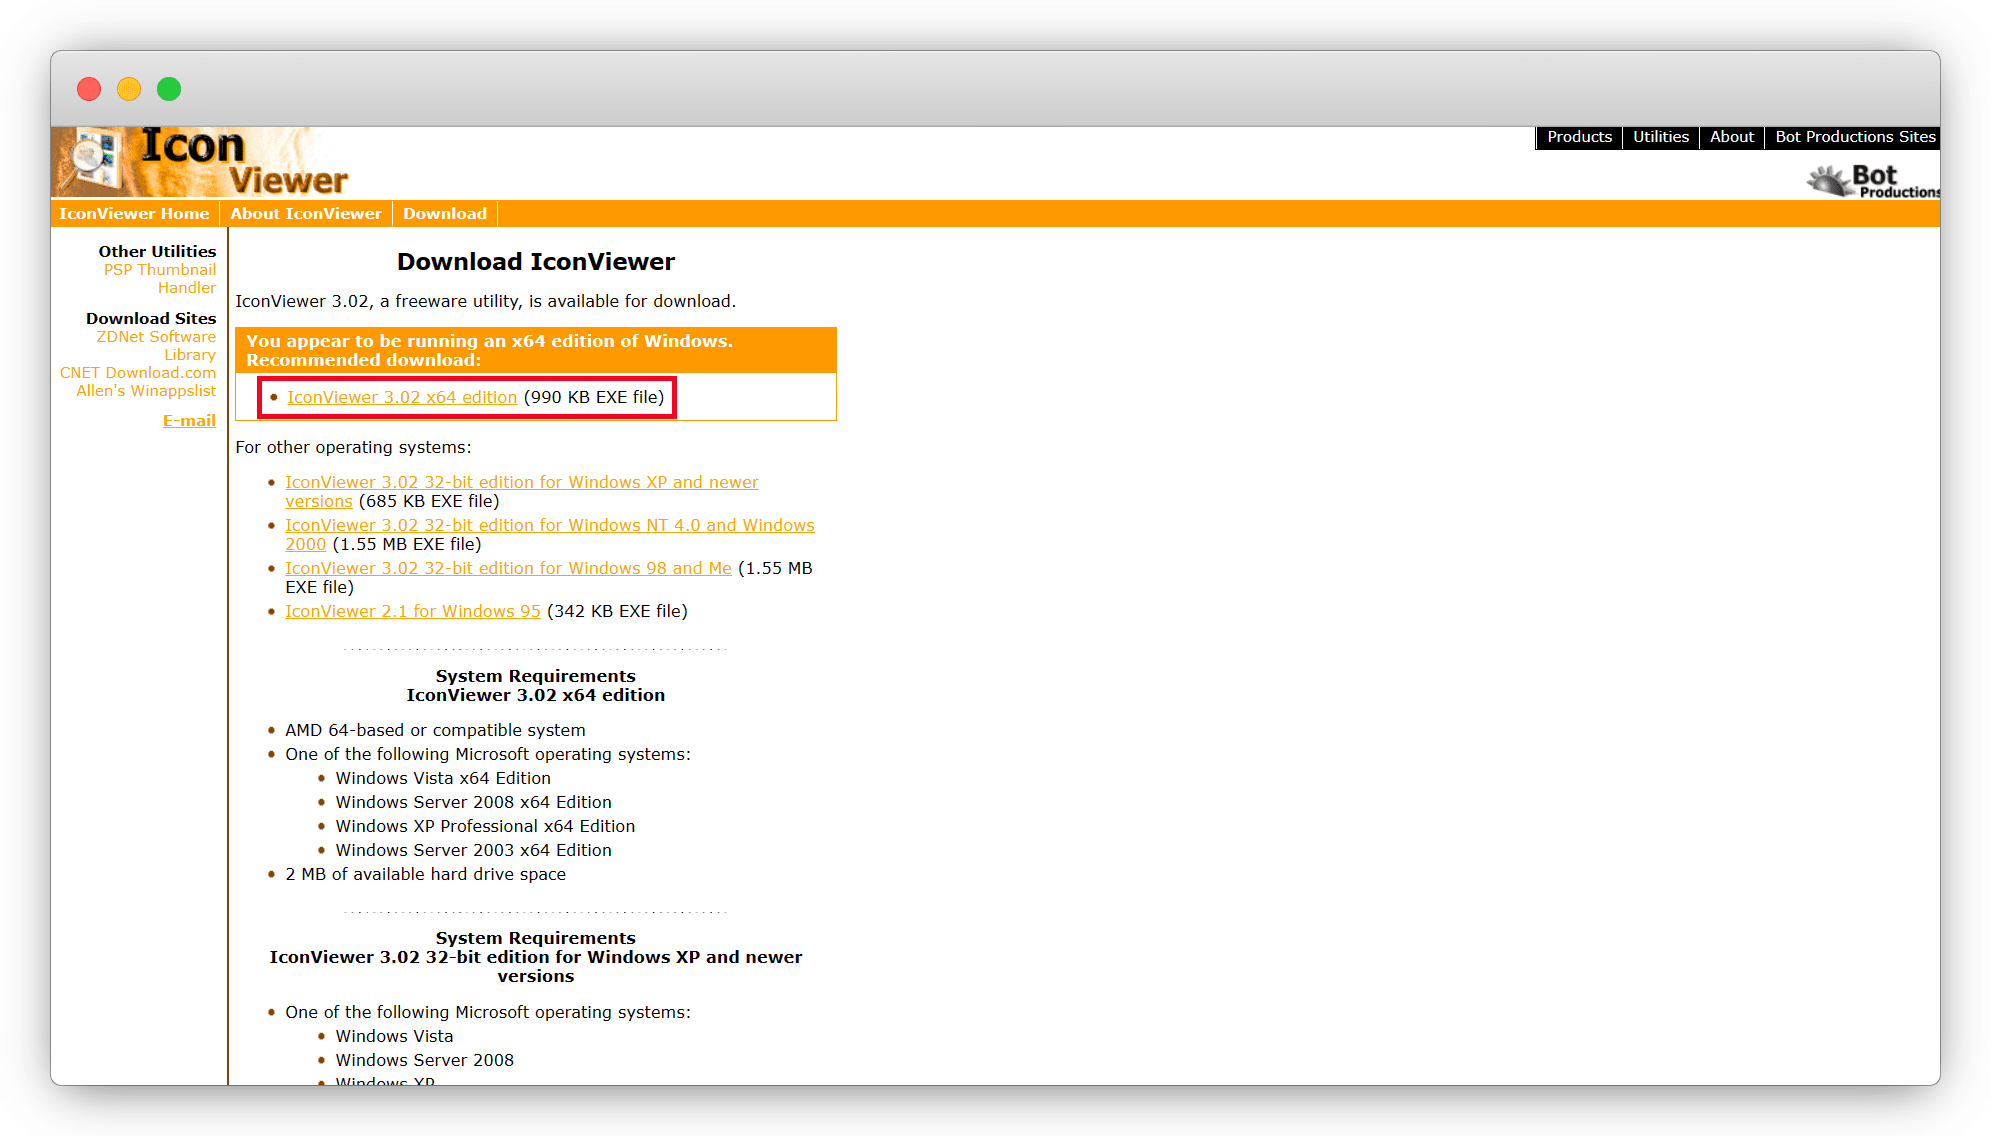Open the About top menu item

point(1731,137)
